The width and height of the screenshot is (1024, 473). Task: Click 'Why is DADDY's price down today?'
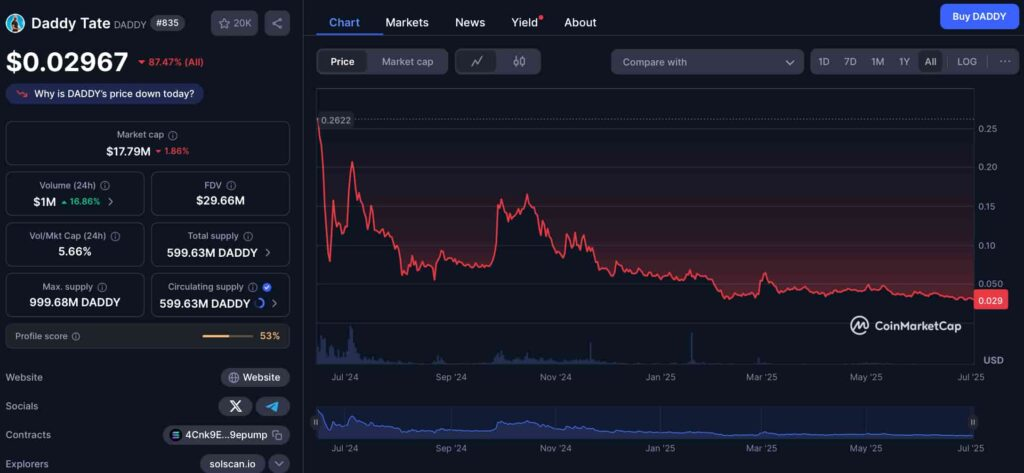(105, 93)
